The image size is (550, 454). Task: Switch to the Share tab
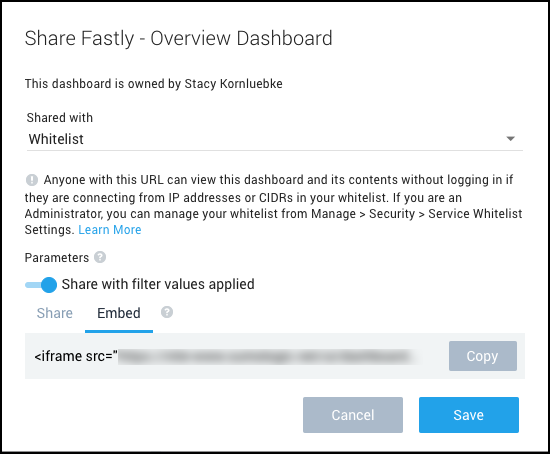pyautogui.click(x=55, y=313)
